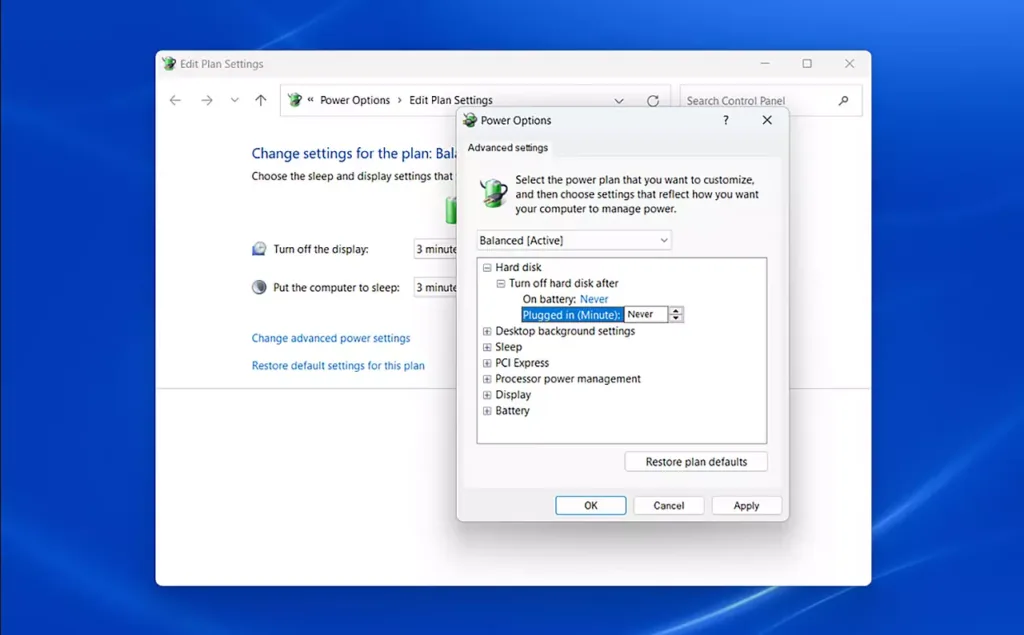Open the Balanced [Active] plan dropdown
The height and width of the screenshot is (635, 1024).
(573, 240)
